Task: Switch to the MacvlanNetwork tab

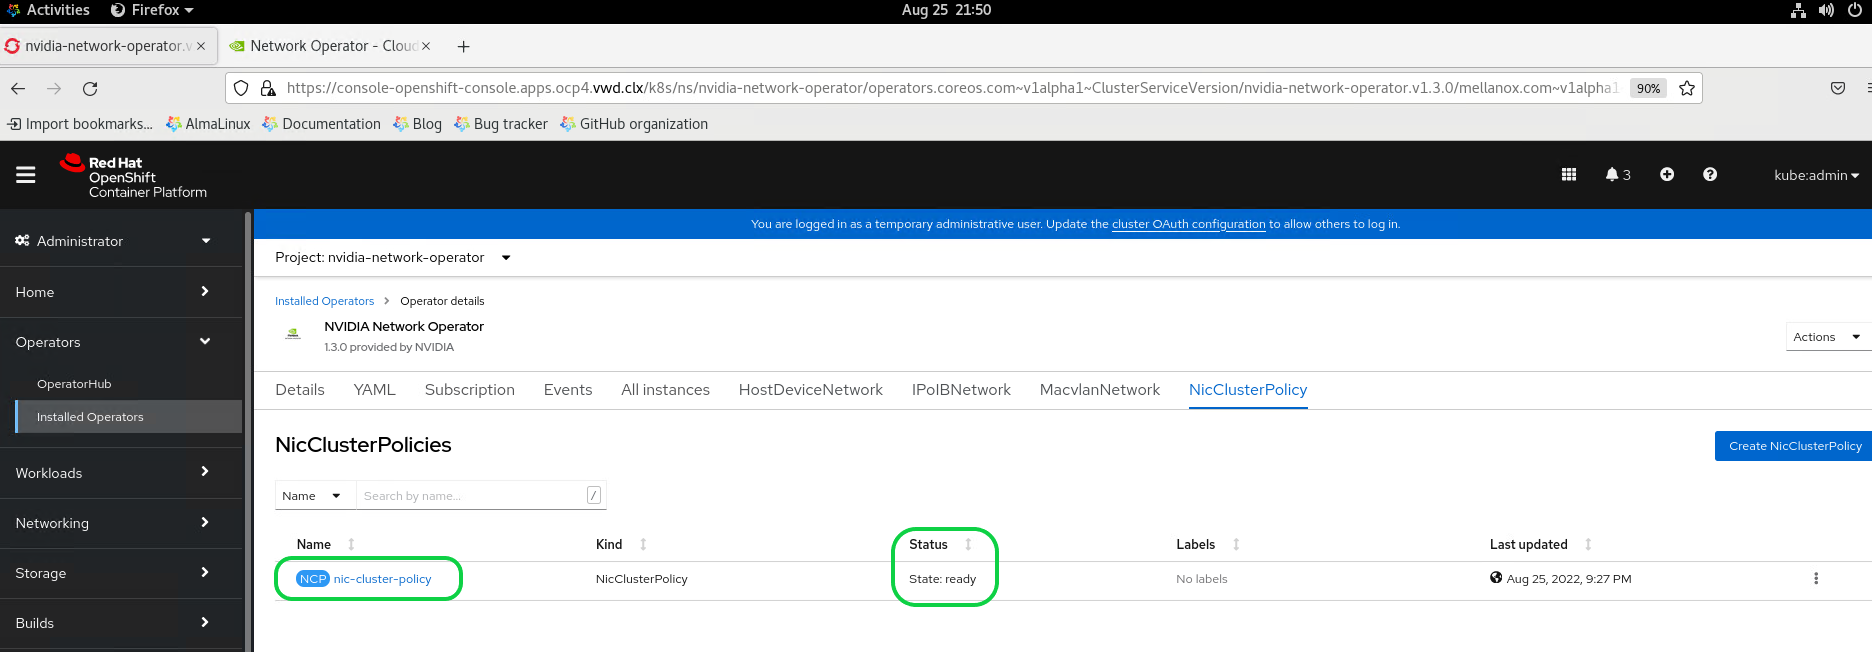Action: coord(1100,390)
